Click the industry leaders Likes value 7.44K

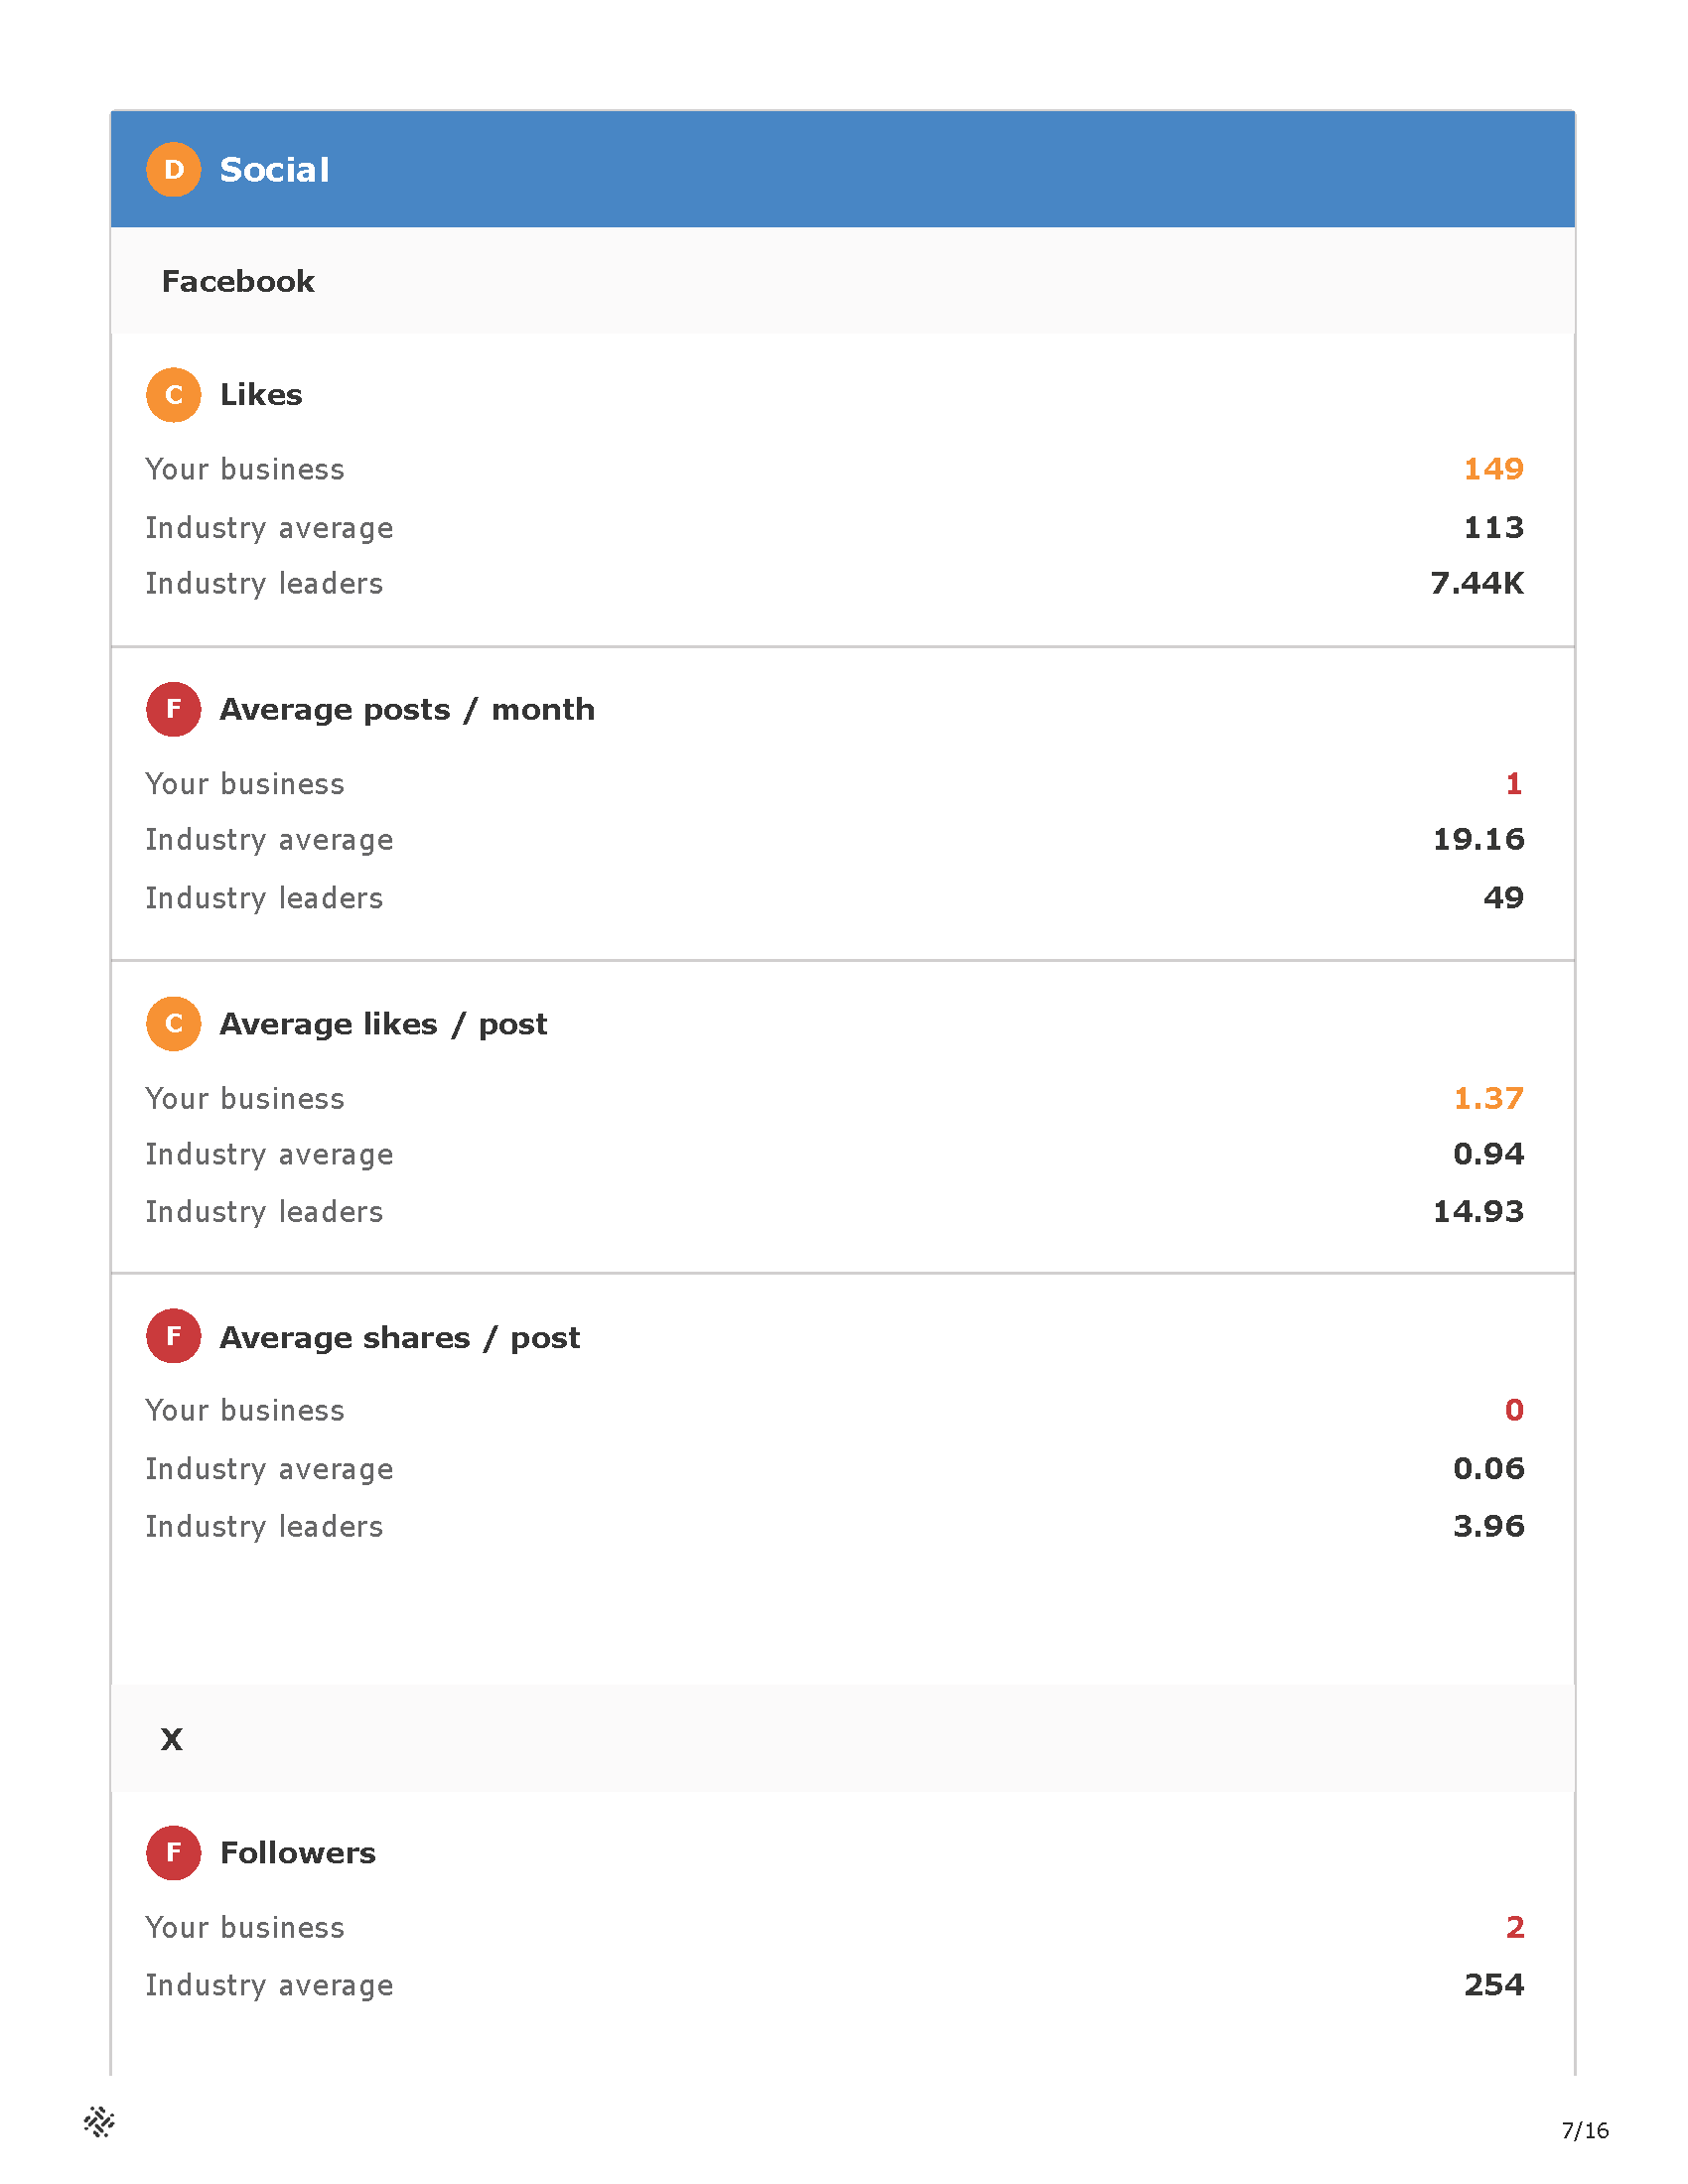point(1477,583)
